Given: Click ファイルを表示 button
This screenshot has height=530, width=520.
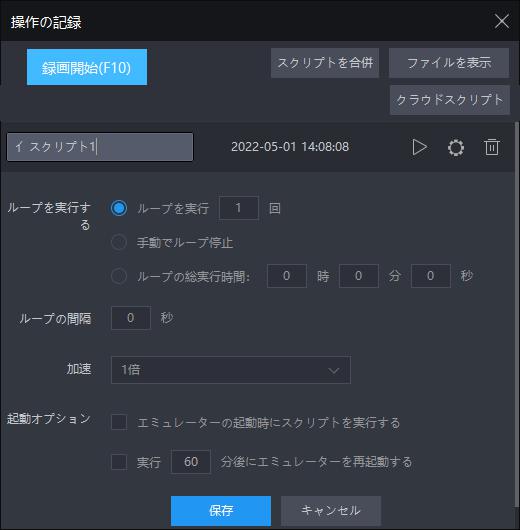Looking at the screenshot, I should tap(449, 63).
